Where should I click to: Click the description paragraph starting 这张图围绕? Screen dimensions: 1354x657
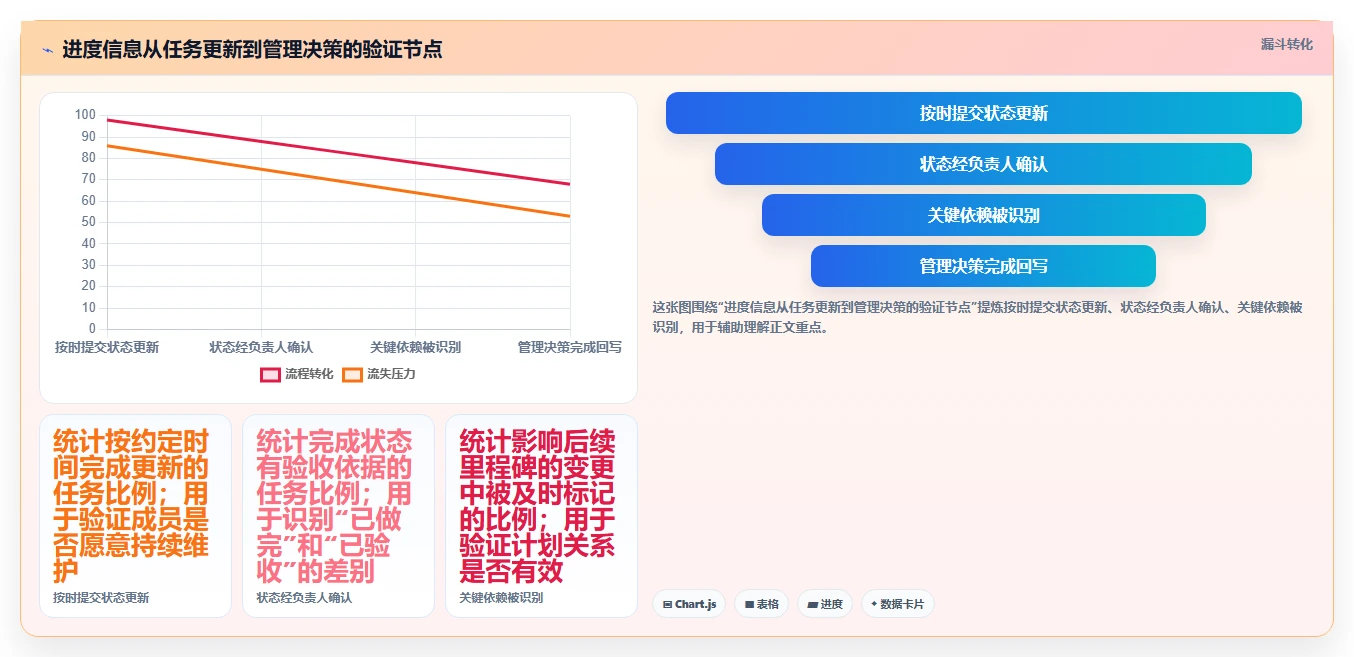point(977,317)
